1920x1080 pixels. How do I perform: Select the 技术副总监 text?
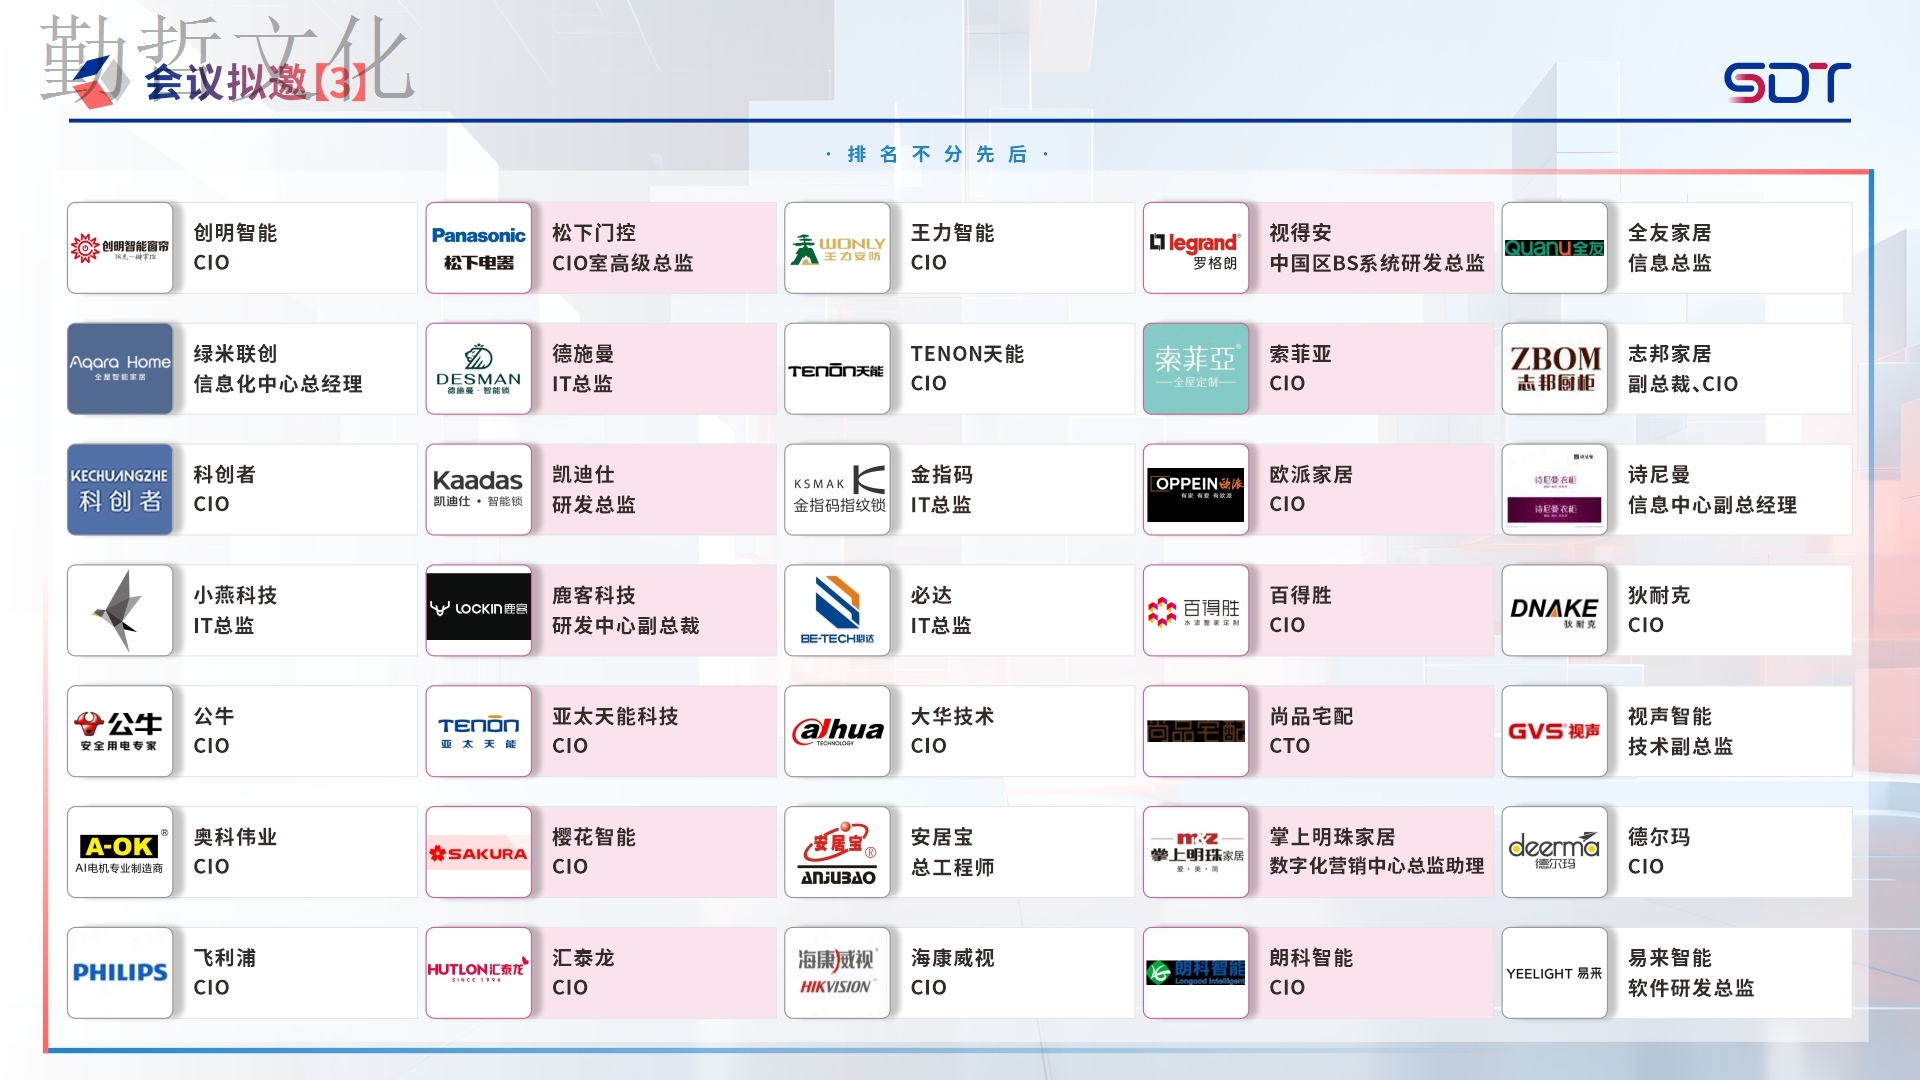click(x=1680, y=746)
